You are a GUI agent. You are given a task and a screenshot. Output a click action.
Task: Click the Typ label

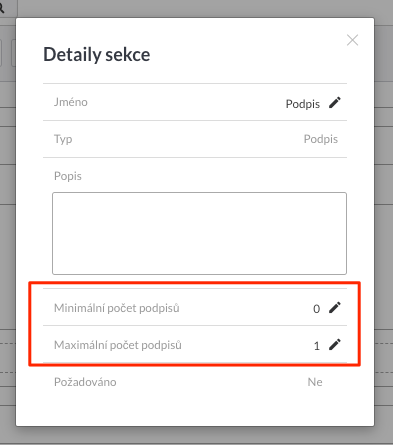pyautogui.click(x=63, y=139)
